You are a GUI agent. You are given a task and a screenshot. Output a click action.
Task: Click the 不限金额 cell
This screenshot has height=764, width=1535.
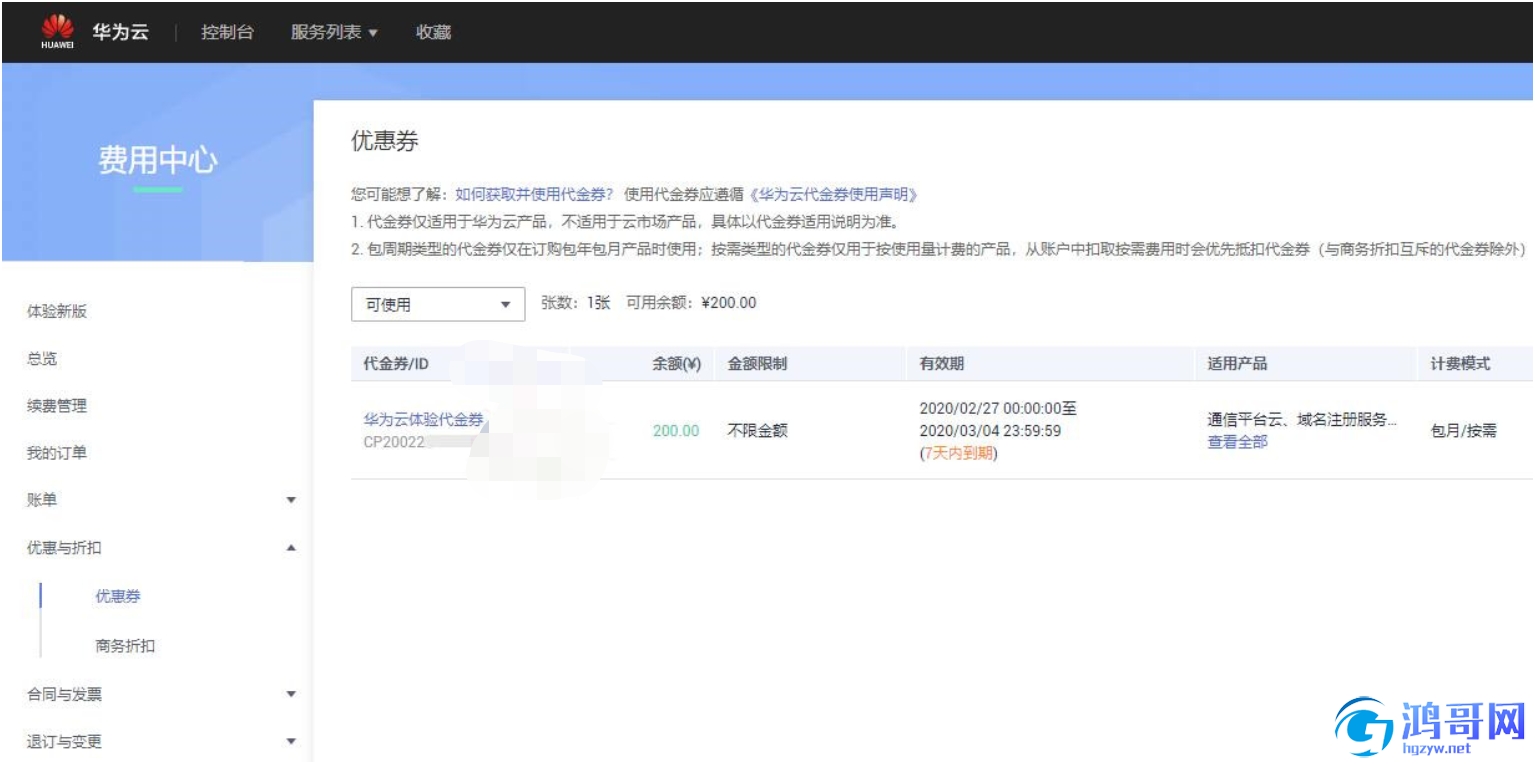click(757, 431)
